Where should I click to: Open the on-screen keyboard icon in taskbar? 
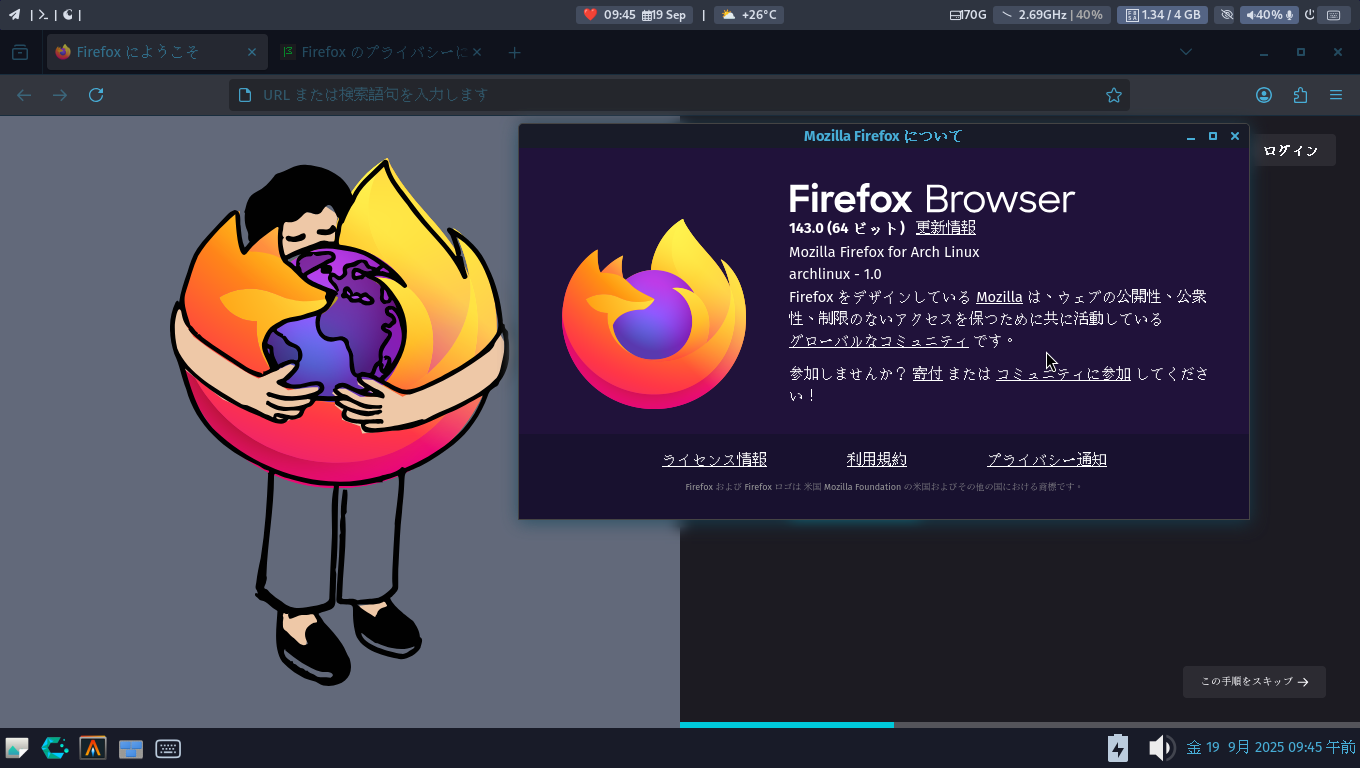click(x=168, y=748)
